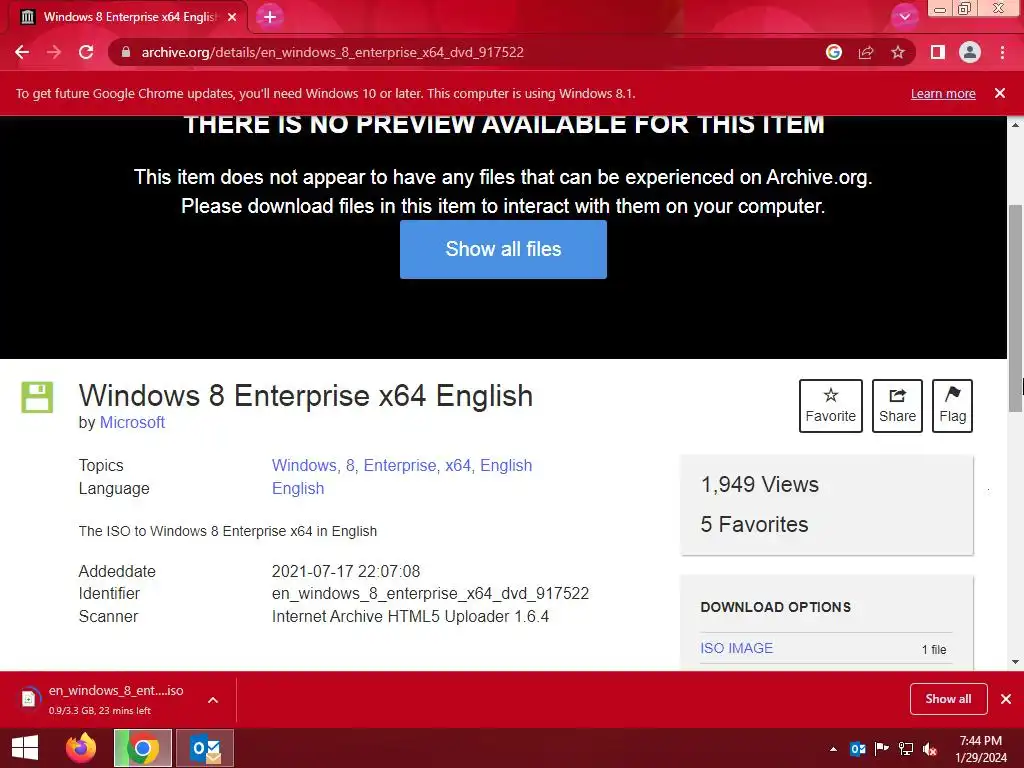Click the Show all files button
1024x768 pixels.
503,249
